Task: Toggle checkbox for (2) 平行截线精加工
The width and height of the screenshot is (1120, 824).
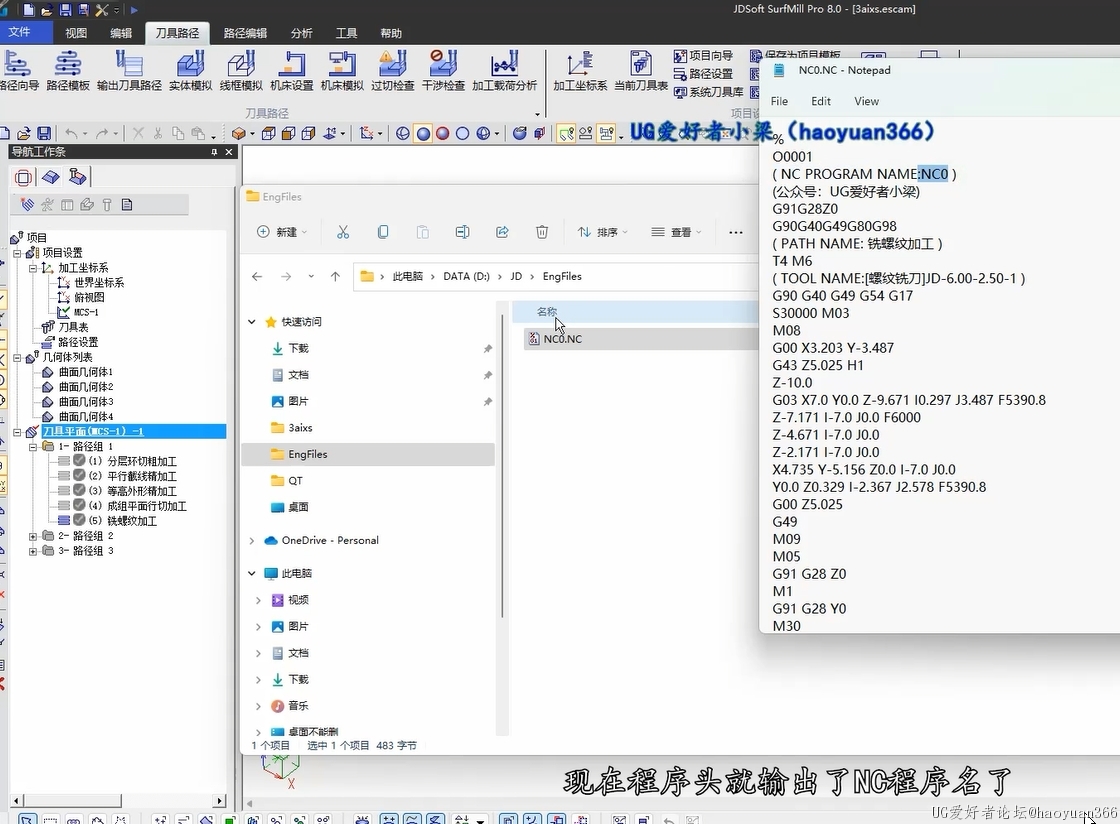Action: point(79,476)
